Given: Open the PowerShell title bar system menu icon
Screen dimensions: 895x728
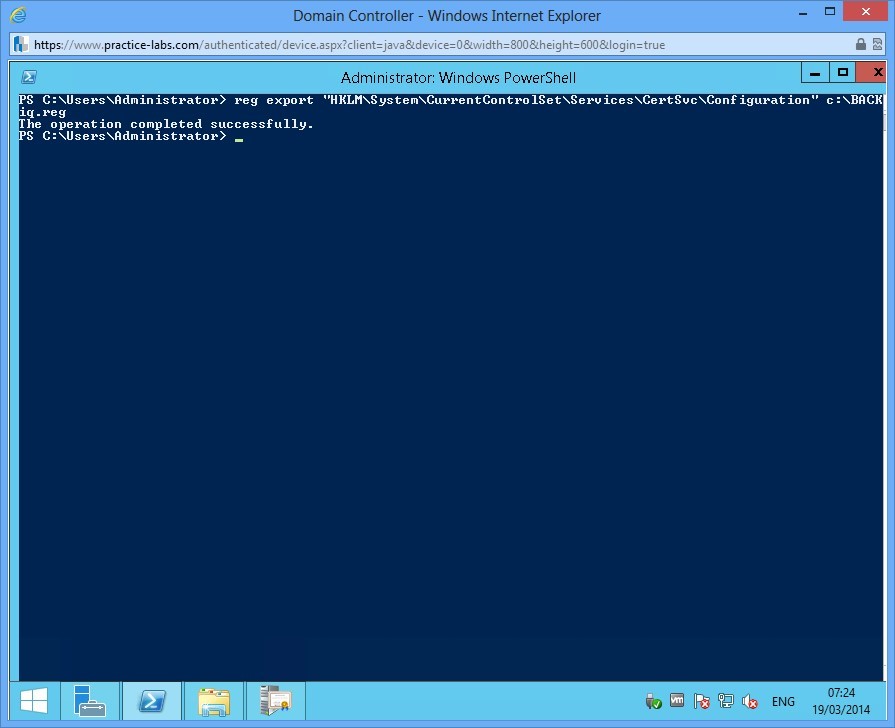Looking at the screenshot, I should pyautogui.click(x=29, y=76).
